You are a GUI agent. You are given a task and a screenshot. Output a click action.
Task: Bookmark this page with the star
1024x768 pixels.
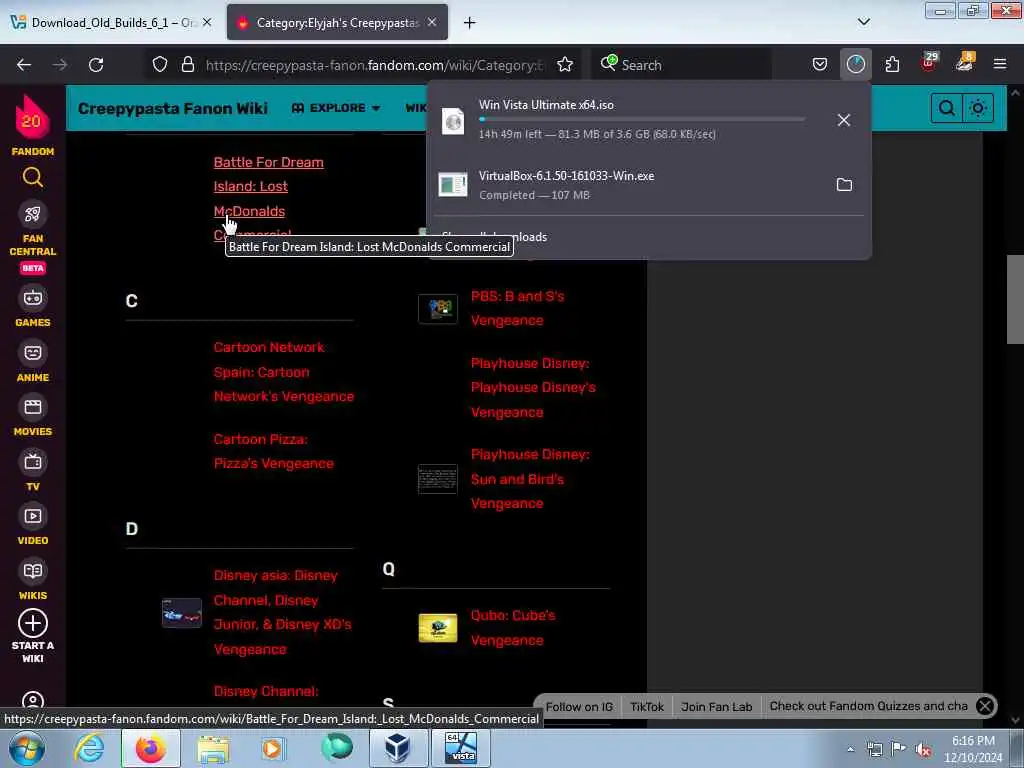click(565, 65)
